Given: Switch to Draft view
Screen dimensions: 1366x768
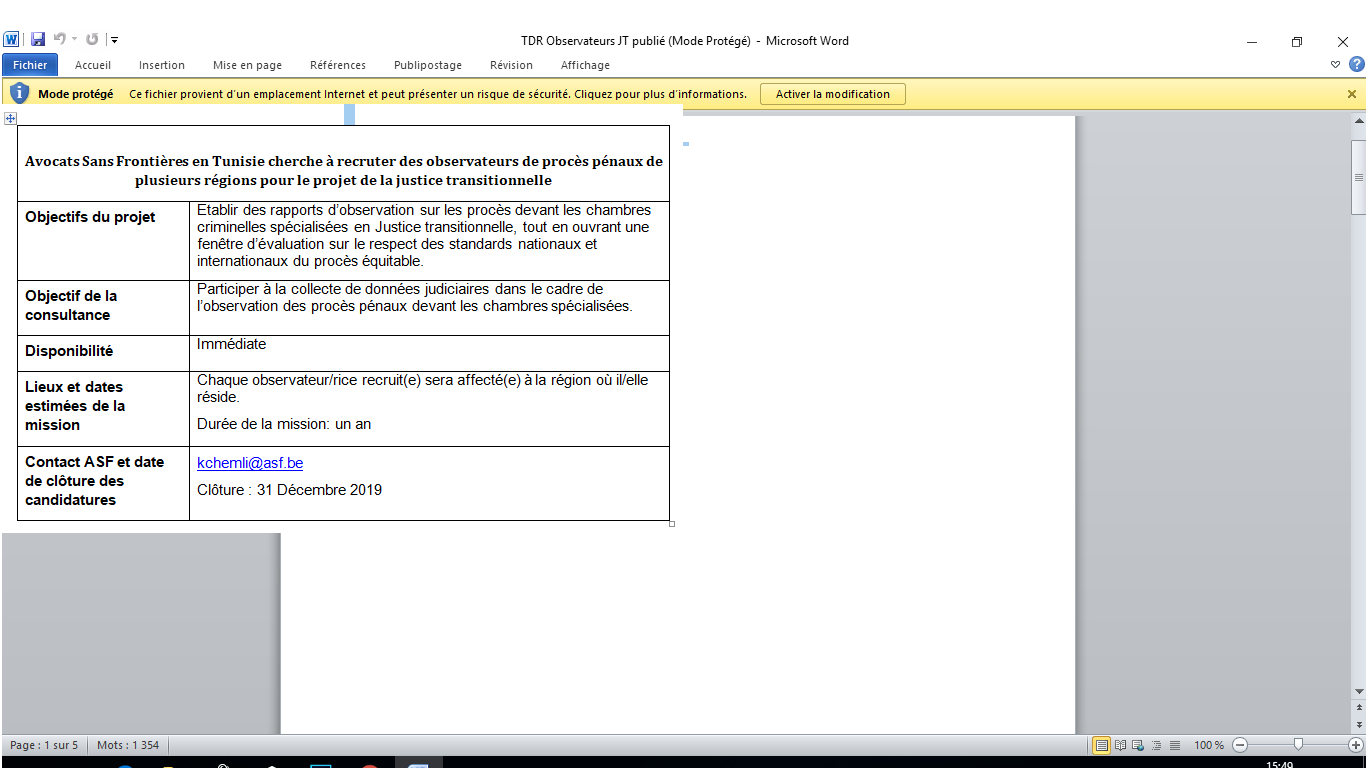Looking at the screenshot, I should [x=1175, y=745].
